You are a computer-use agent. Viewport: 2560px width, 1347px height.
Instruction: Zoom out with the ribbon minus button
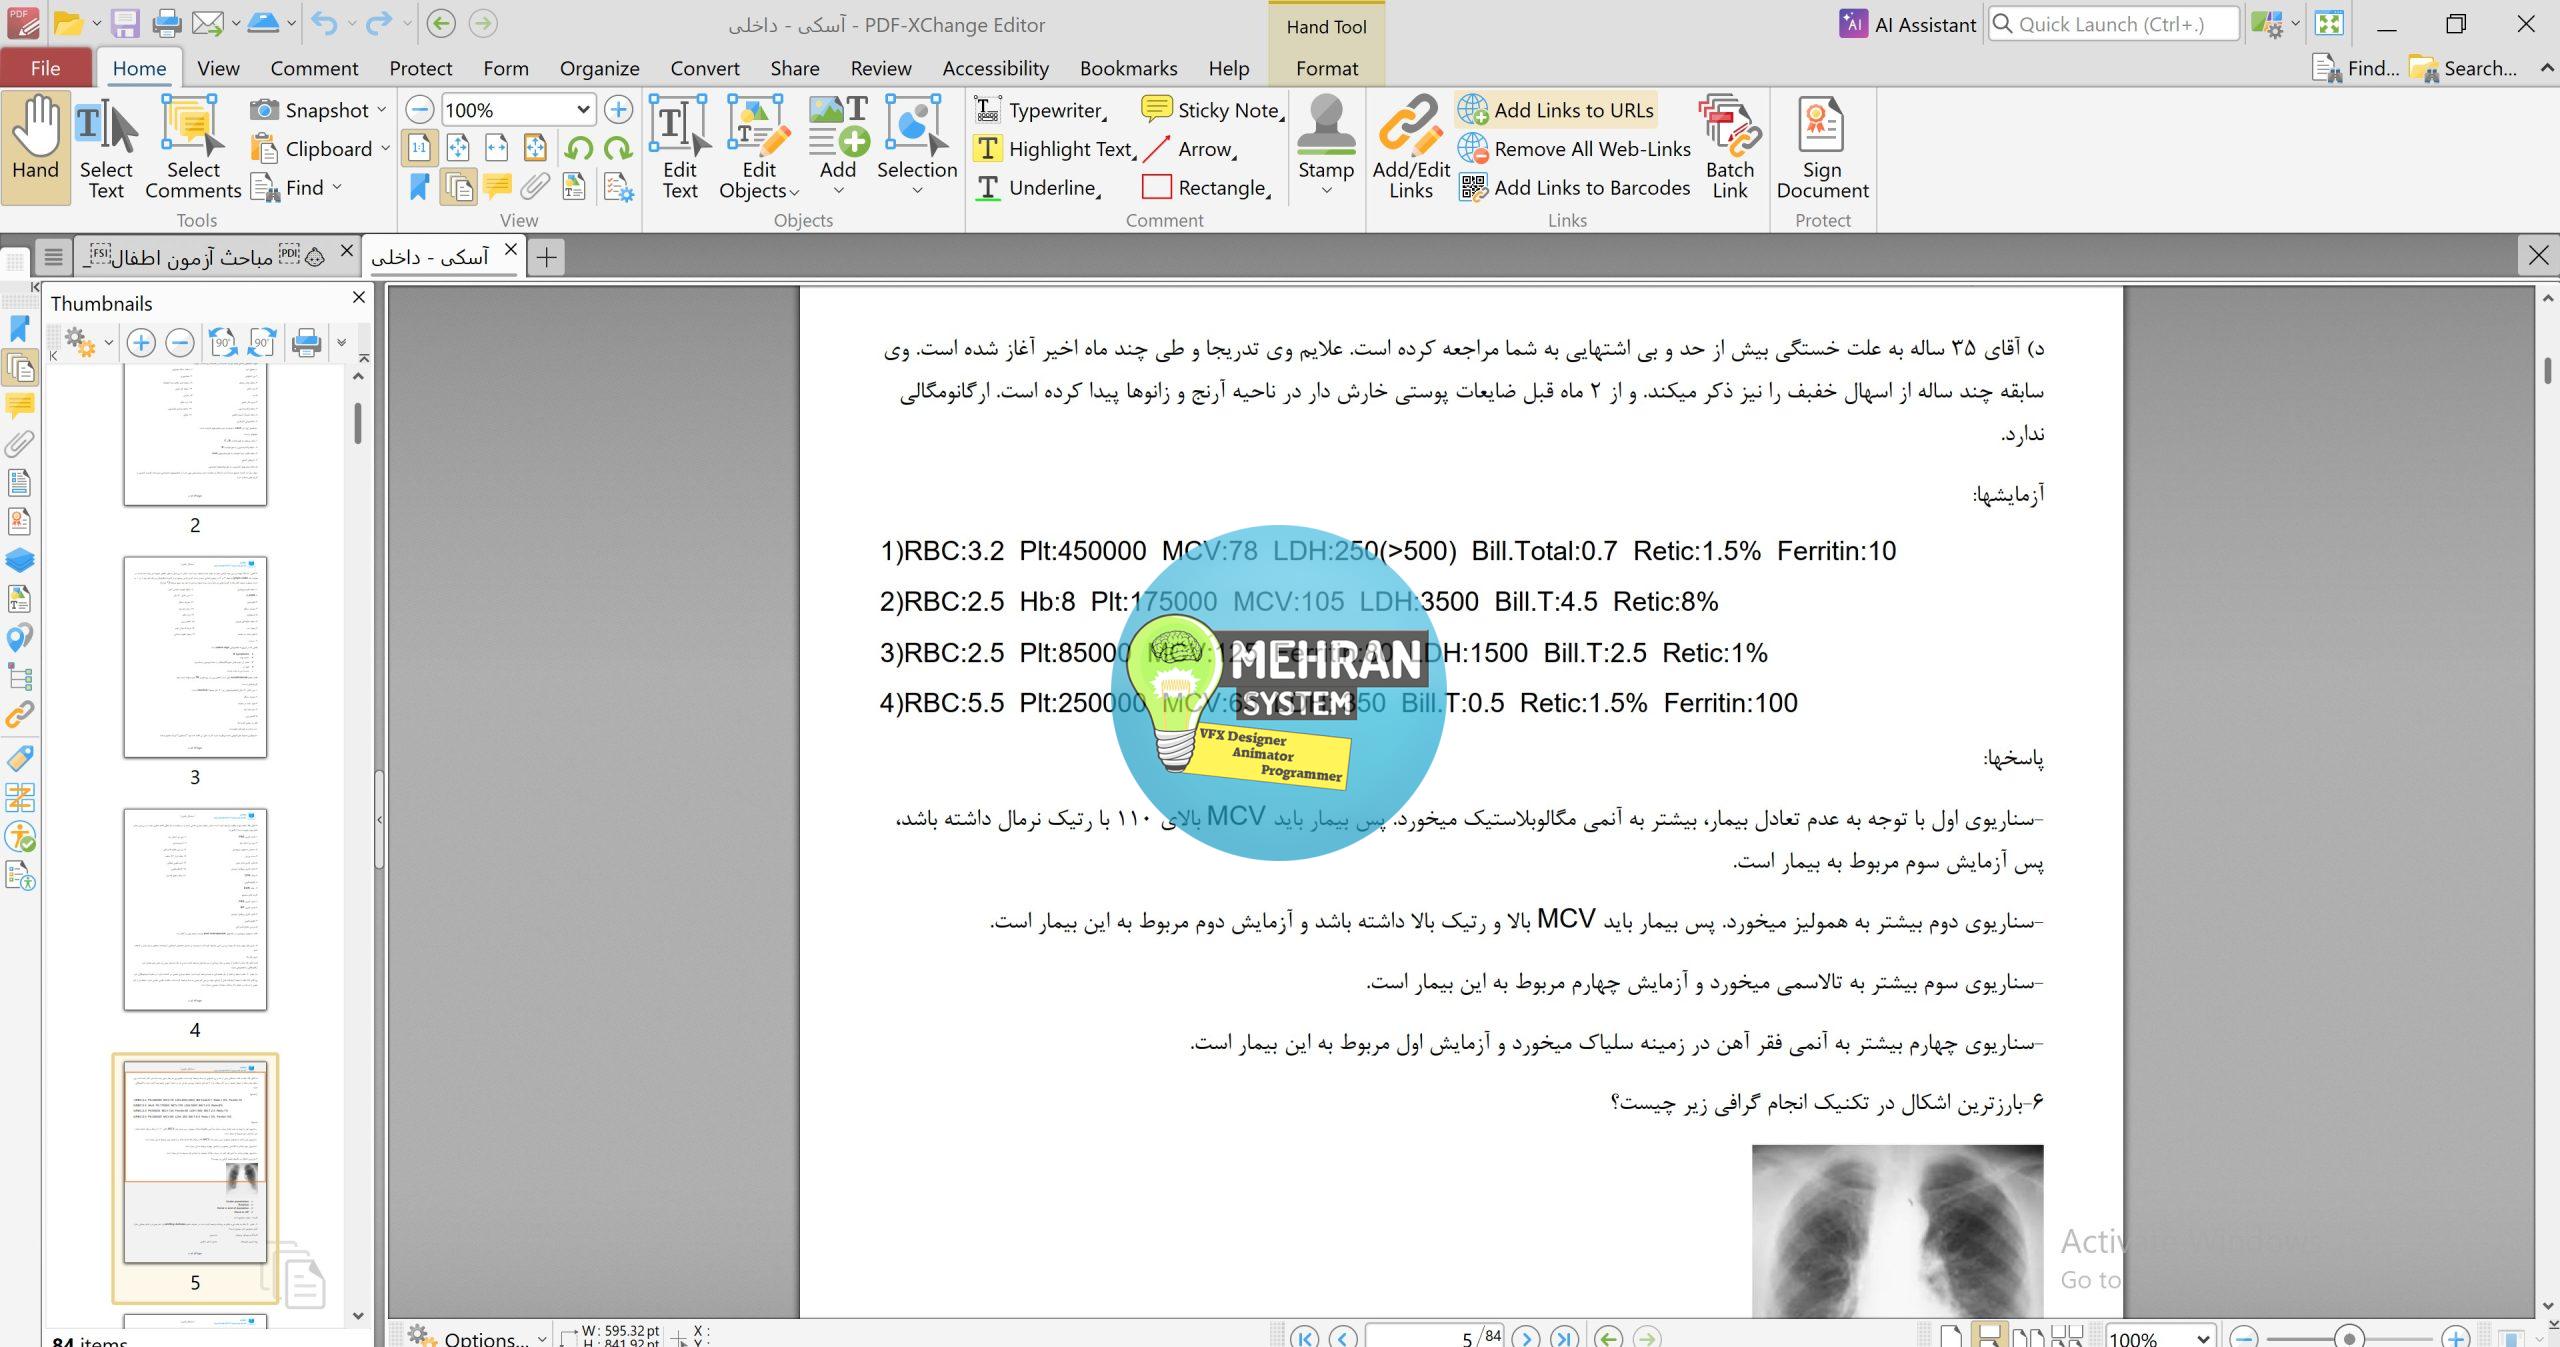(x=420, y=110)
